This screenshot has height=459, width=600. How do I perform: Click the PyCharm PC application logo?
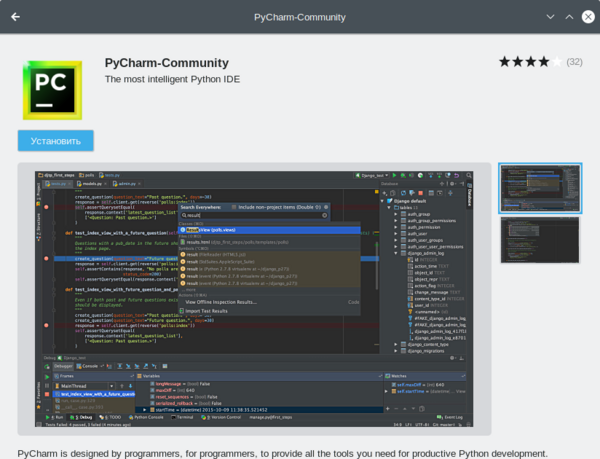coord(52,90)
